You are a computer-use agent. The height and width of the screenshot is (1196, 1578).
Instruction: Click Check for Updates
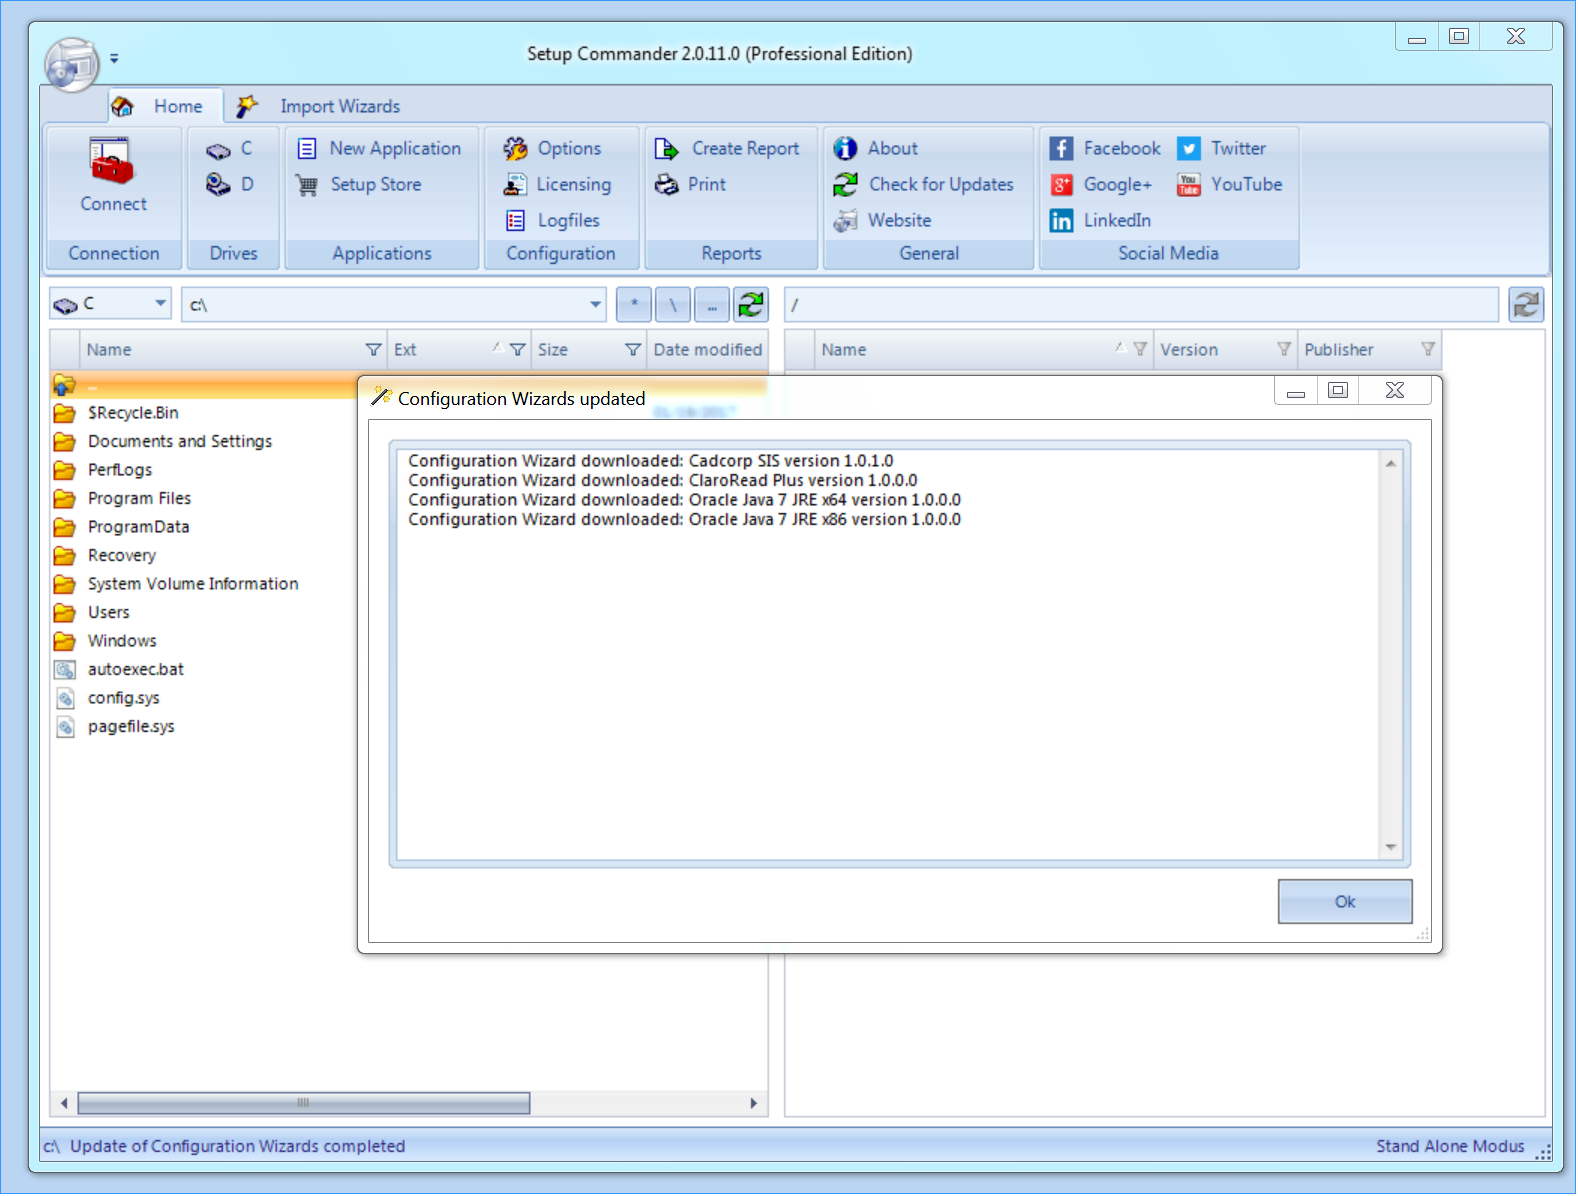[924, 185]
